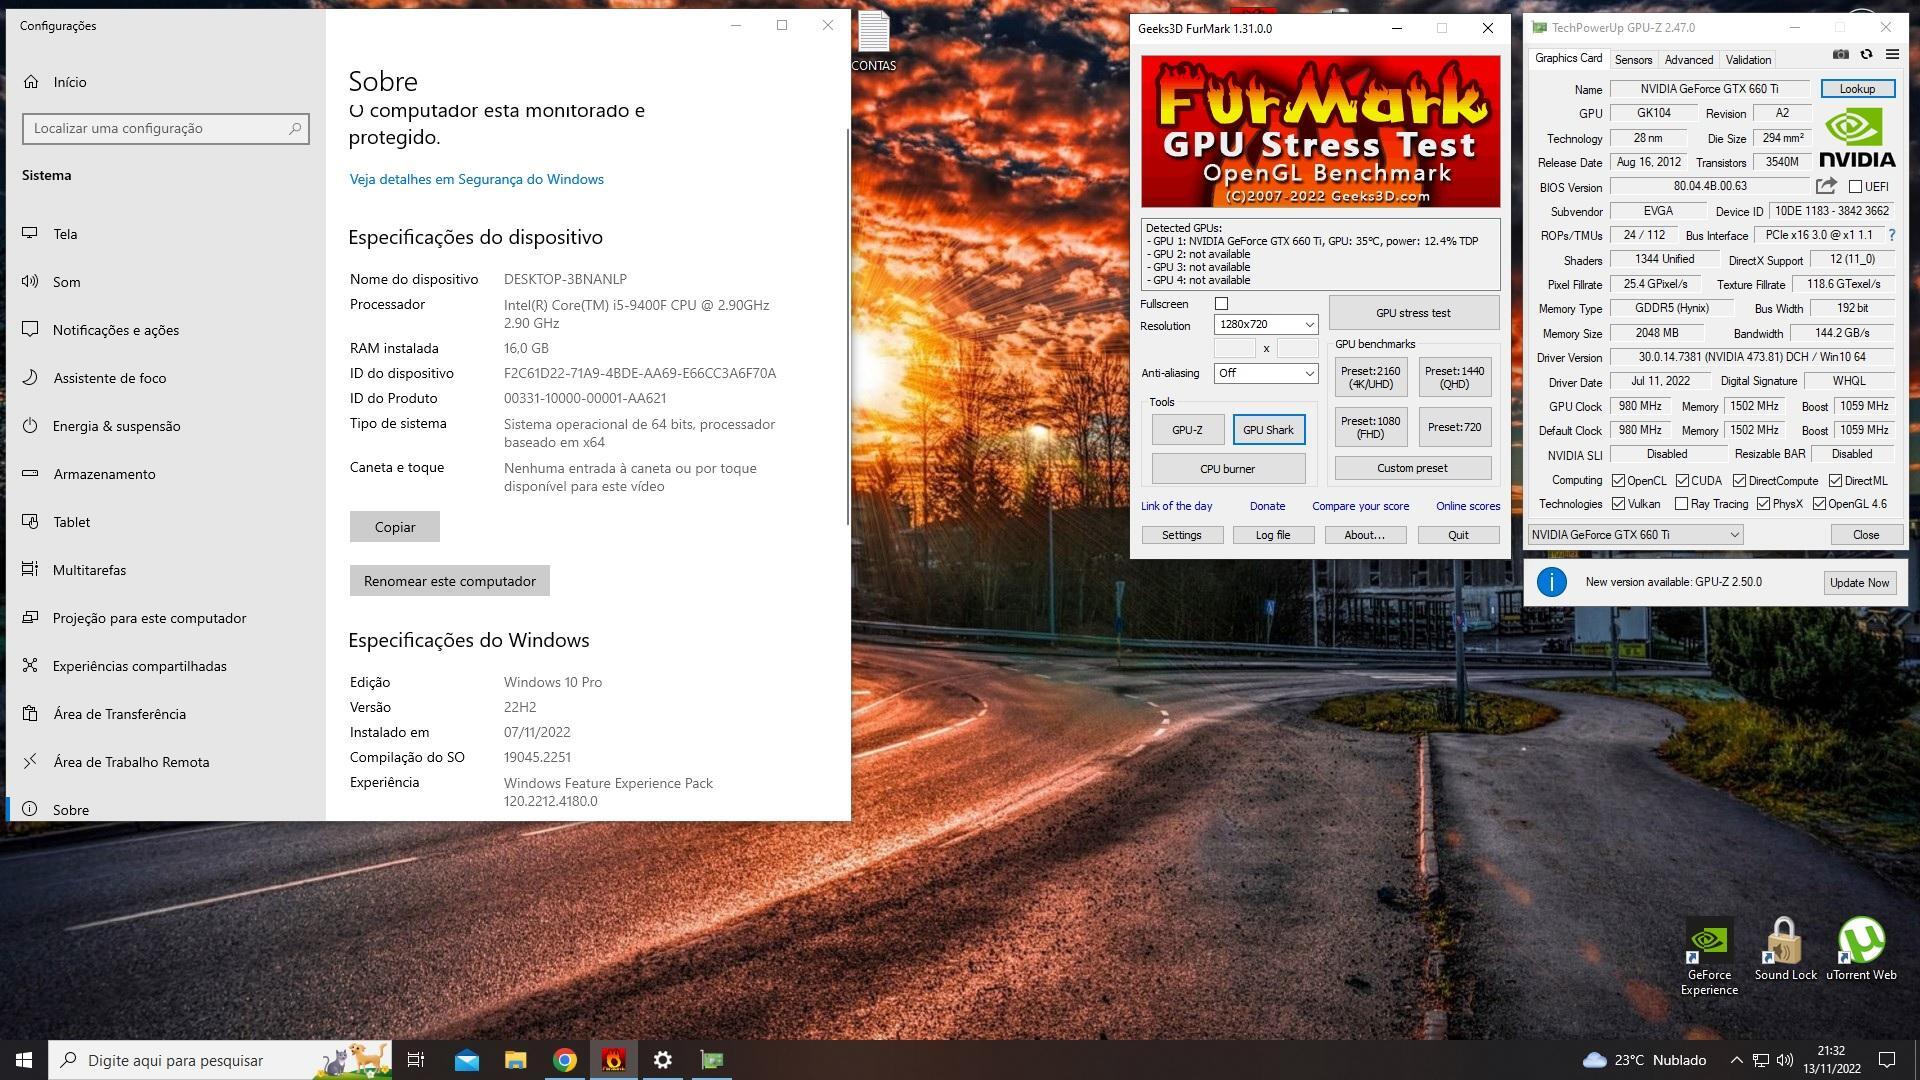Open Assistente de foco settings
The height and width of the screenshot is (1080, 1920).
[x=165, y=378]
